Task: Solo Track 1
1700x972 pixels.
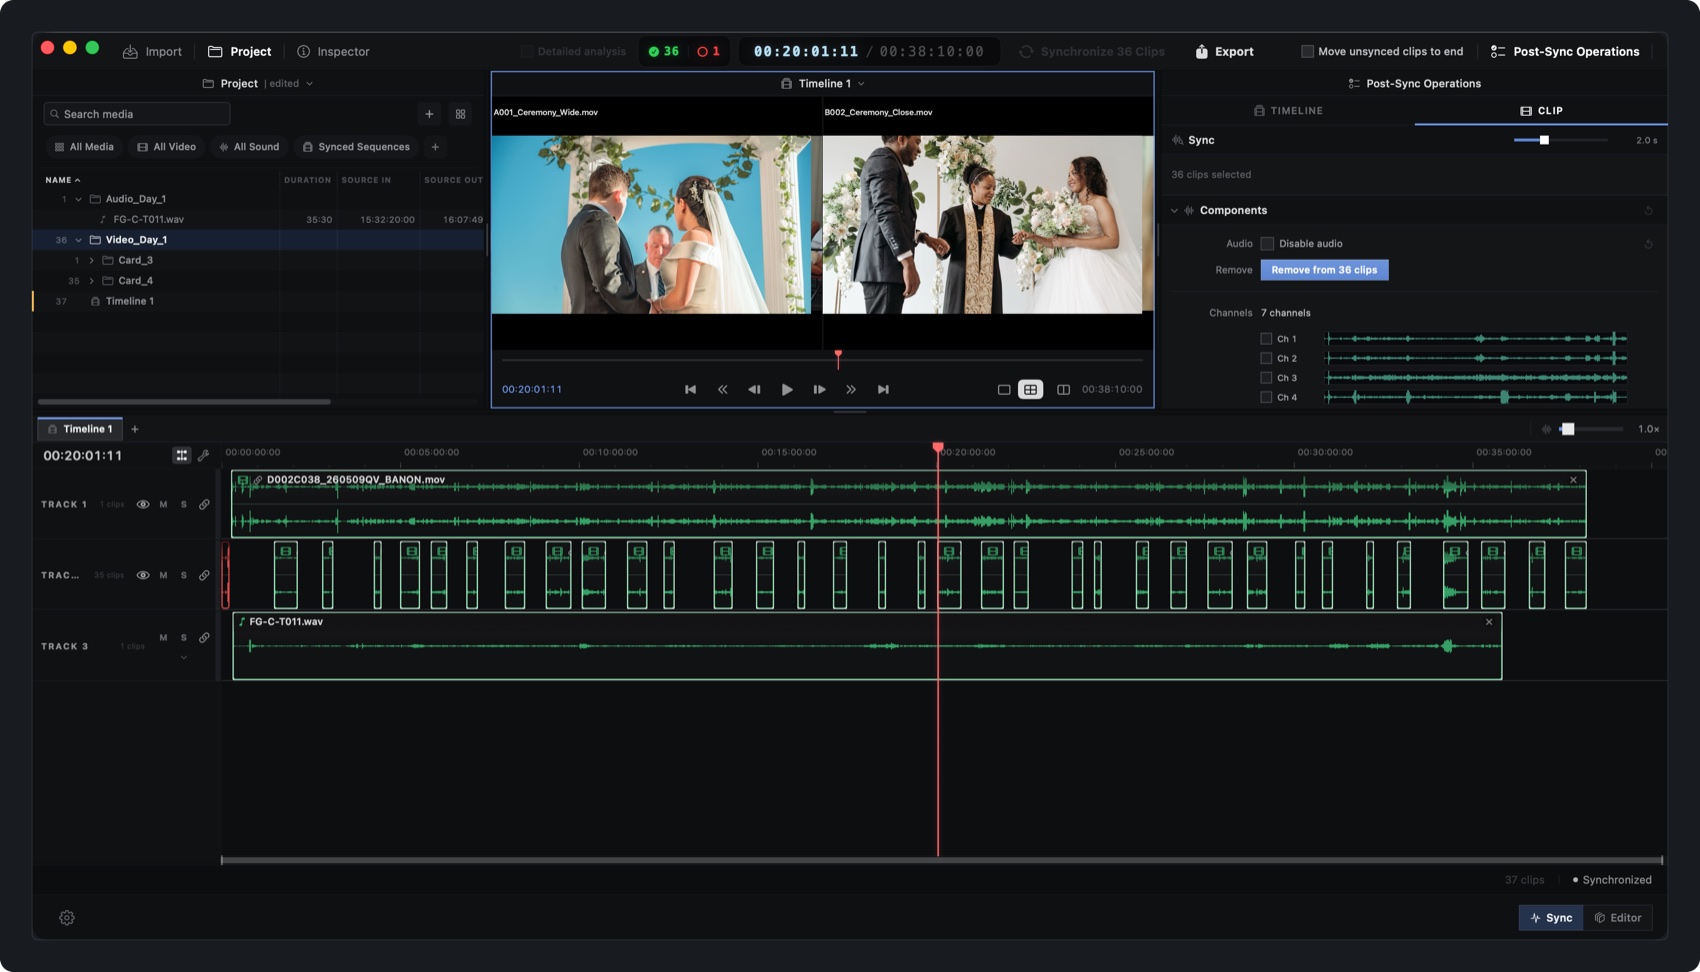Action: tap(184, 505)
